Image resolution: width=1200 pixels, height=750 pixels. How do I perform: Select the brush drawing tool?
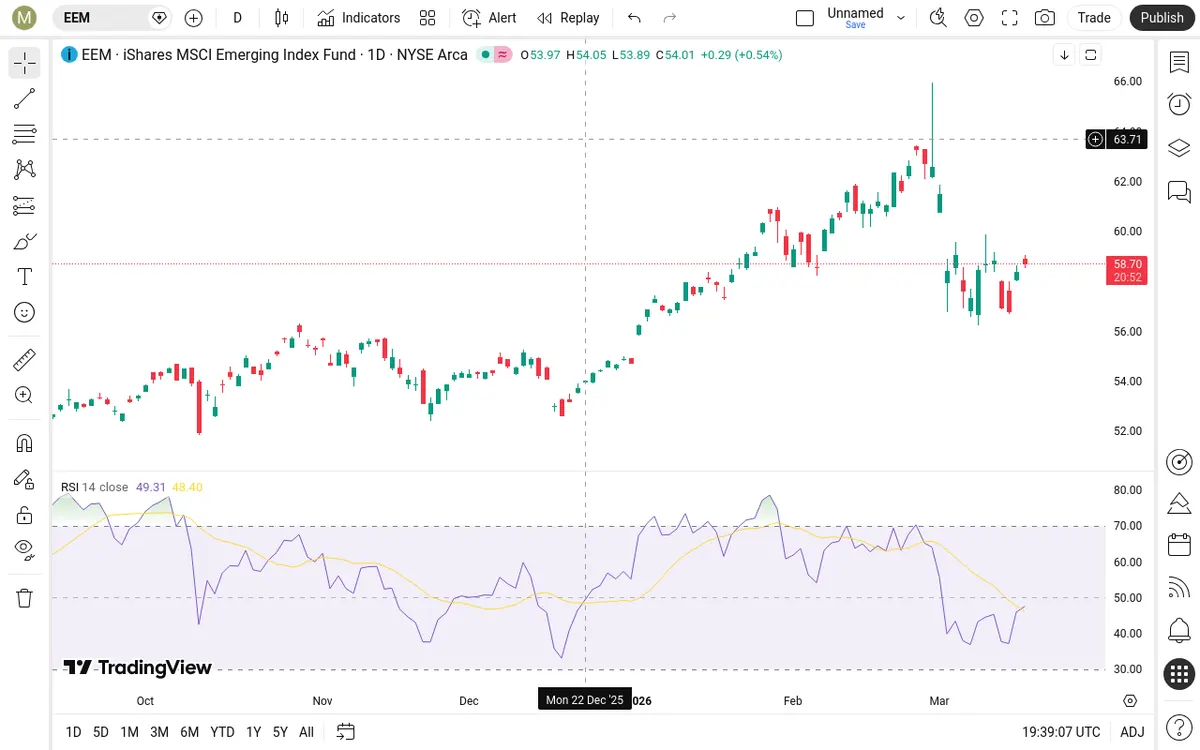[25, 241]
